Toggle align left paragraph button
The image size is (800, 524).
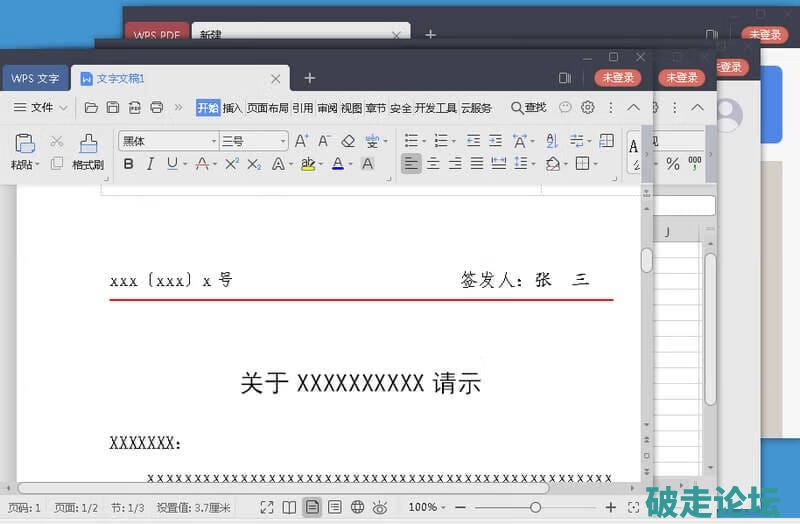(411, 163)
